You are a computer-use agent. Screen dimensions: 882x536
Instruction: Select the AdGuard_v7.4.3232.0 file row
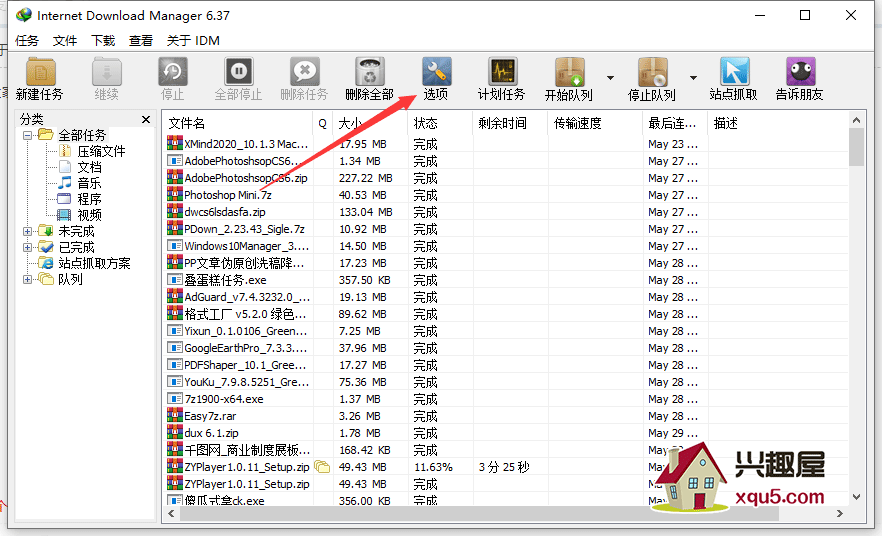506,297
